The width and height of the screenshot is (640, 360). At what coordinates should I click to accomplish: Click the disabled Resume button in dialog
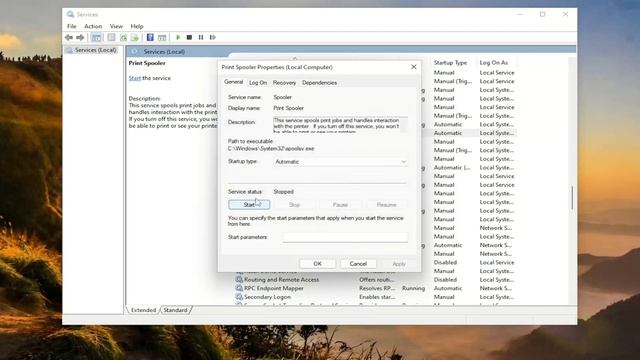387,204
